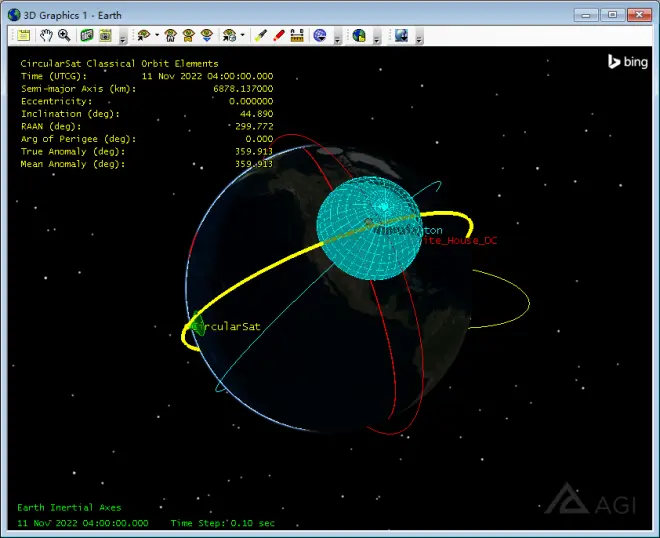The image size is (660, 538).
Task: Select the red marker annotation tool
Action: click(x=279, y=36)
